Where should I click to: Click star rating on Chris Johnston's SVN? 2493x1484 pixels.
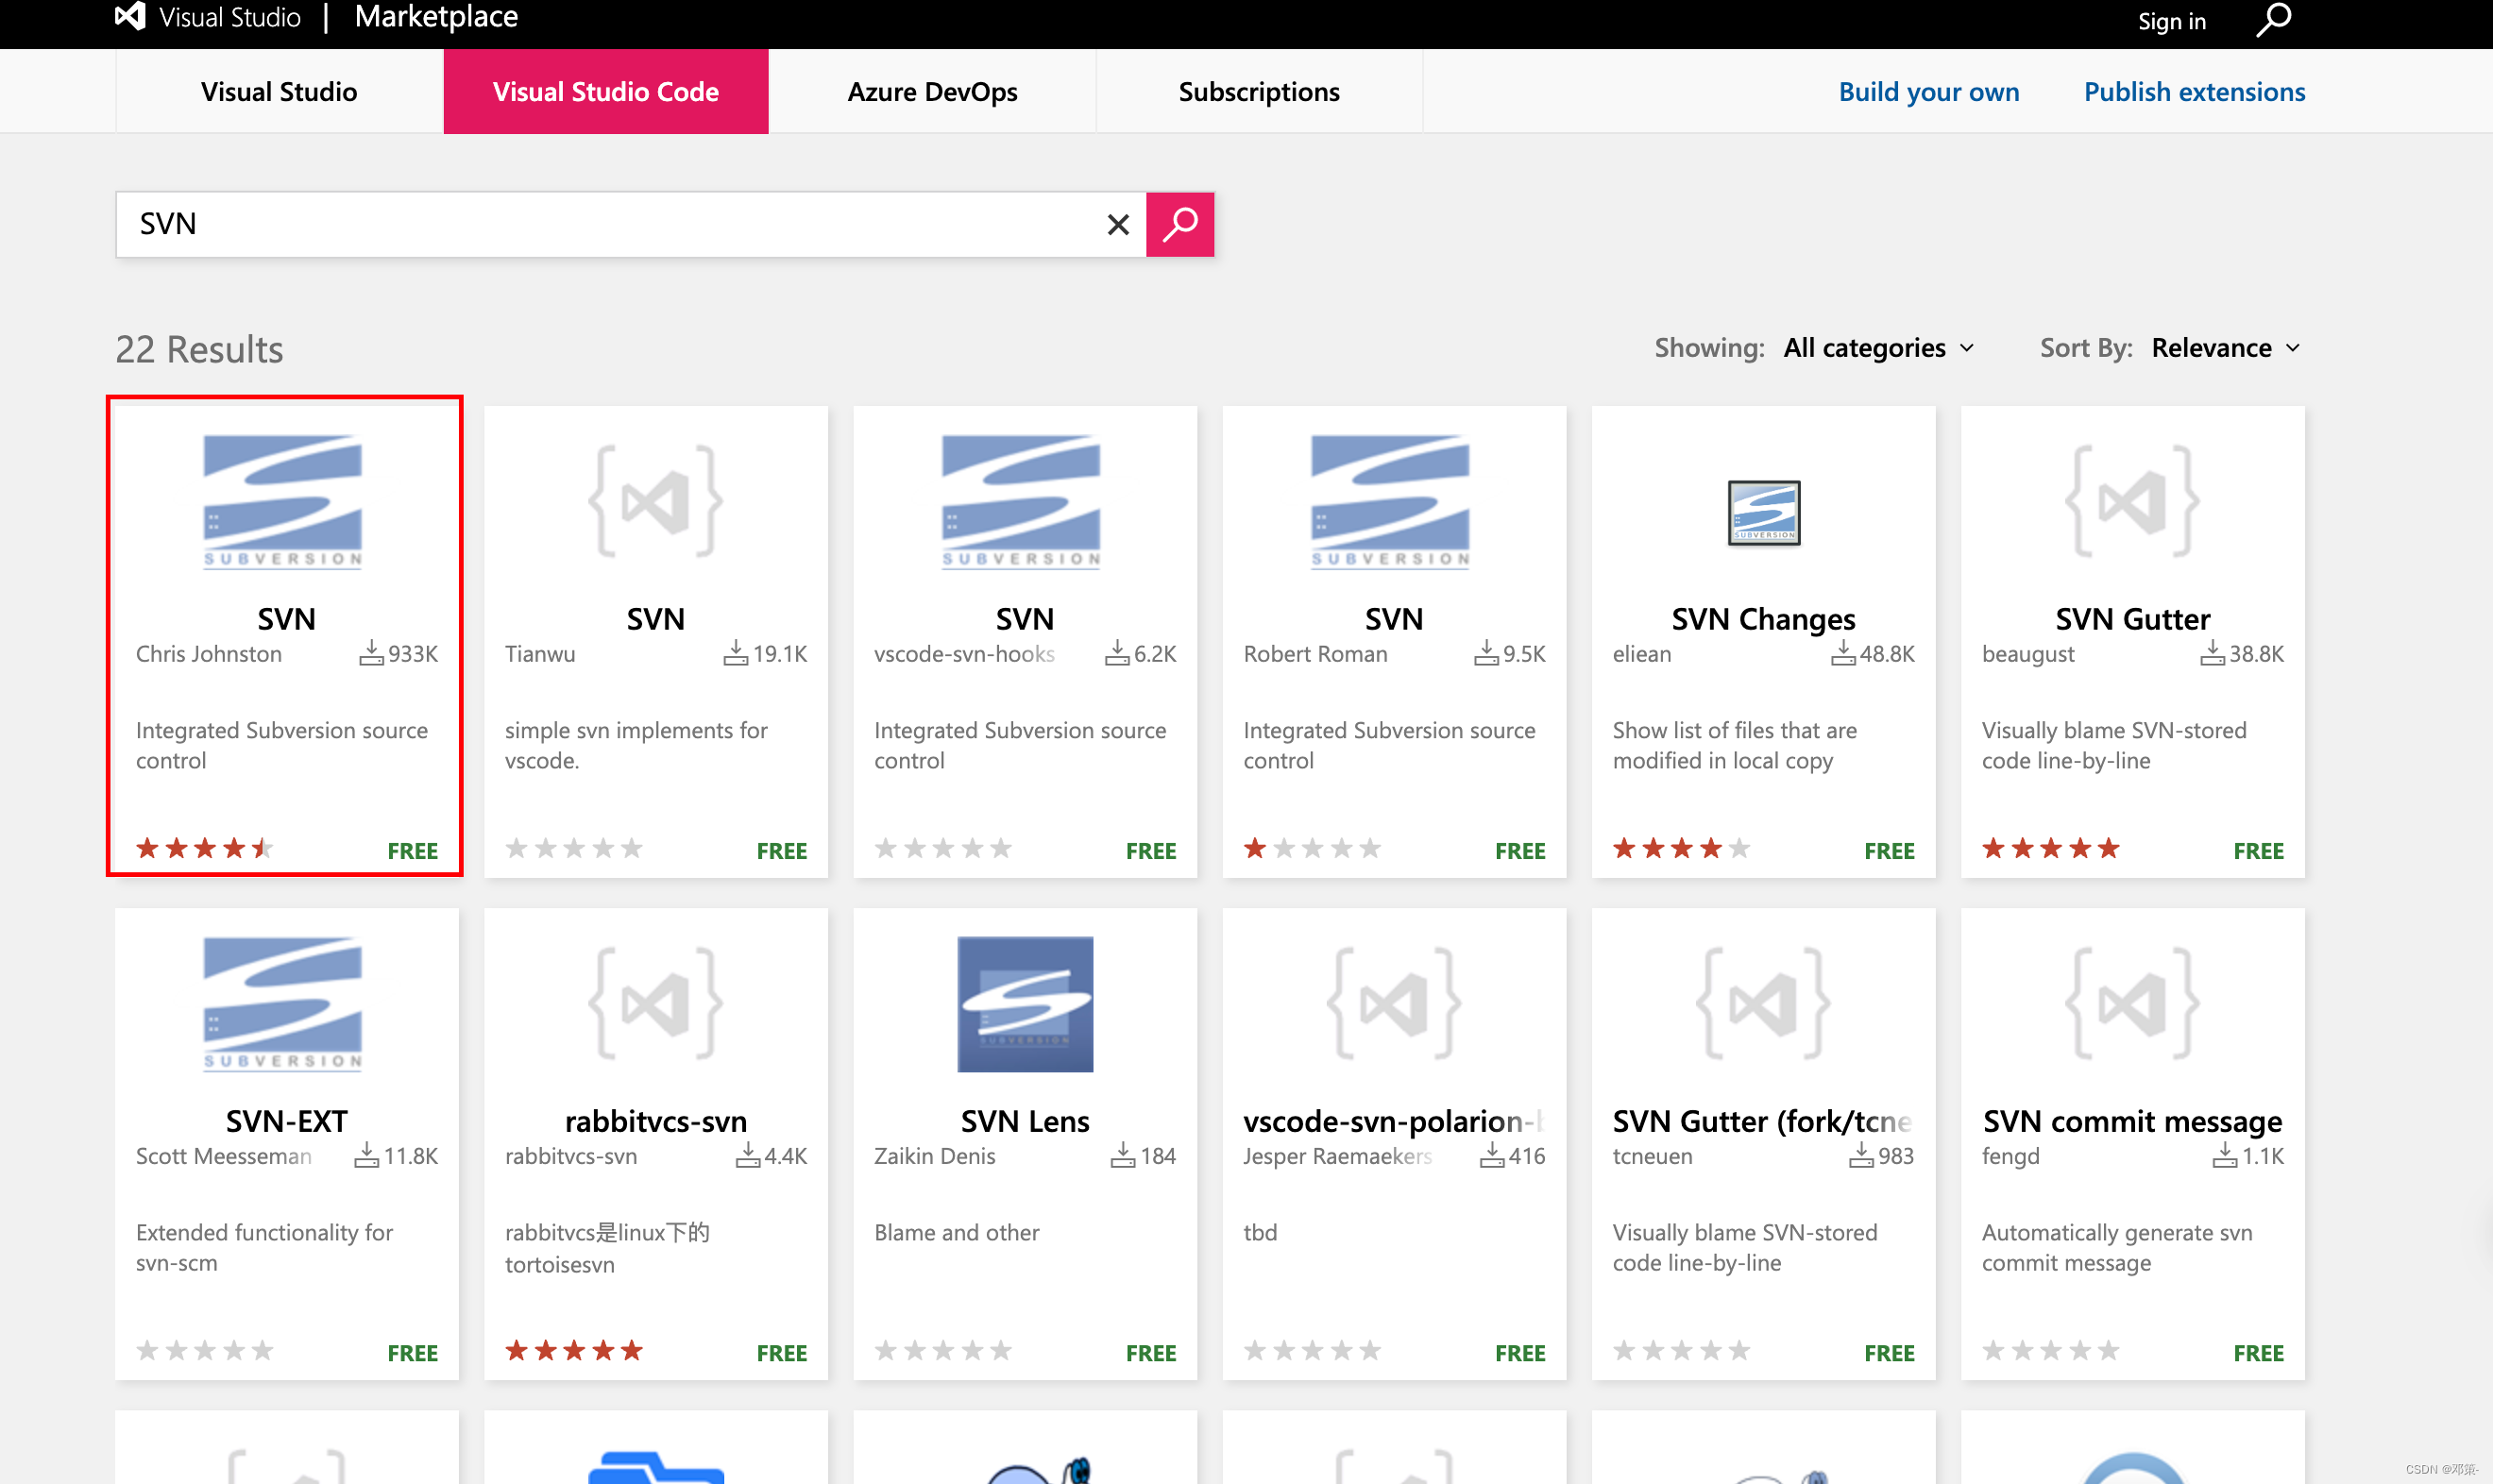[205, 848]
